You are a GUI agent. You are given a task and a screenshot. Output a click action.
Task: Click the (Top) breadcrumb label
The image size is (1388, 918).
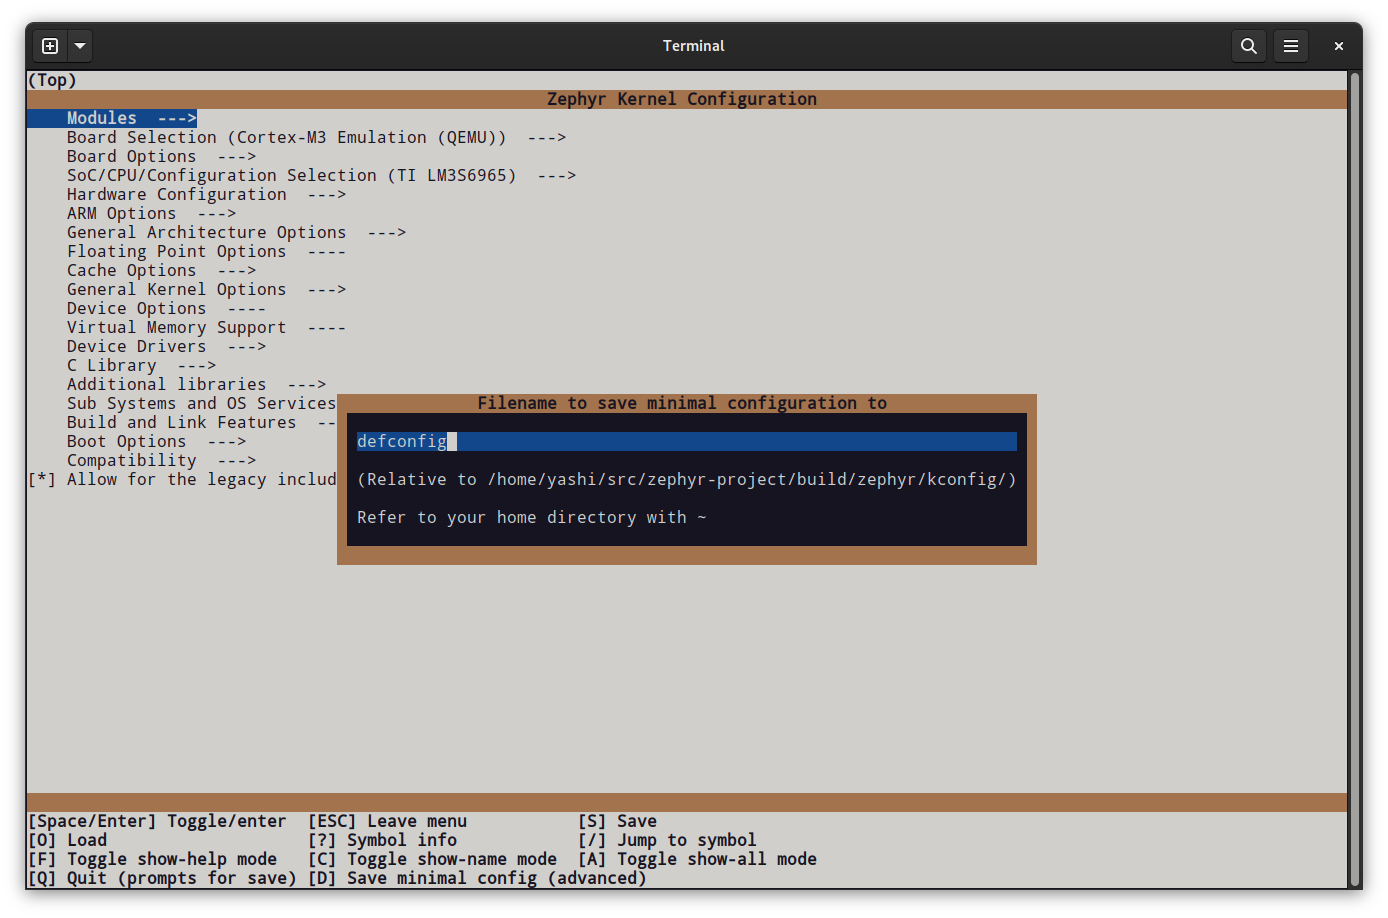point(52,80)
